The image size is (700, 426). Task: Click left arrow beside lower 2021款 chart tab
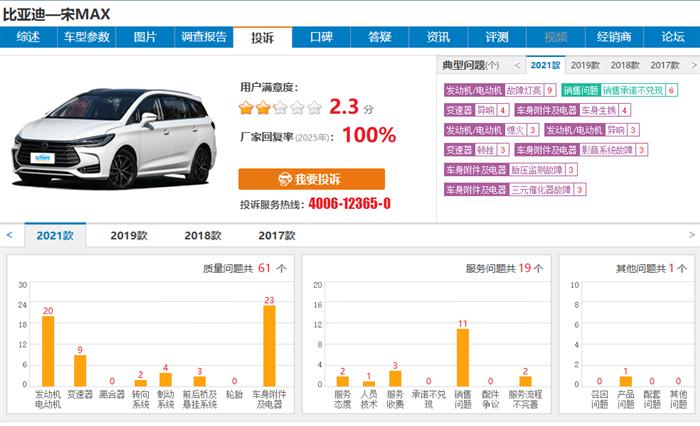(x=9, y=235)
